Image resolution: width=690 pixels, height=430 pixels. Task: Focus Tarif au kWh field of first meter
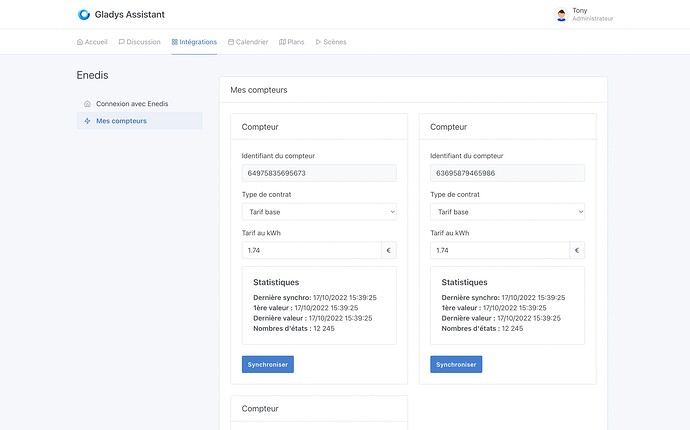[x=311, y=250]
